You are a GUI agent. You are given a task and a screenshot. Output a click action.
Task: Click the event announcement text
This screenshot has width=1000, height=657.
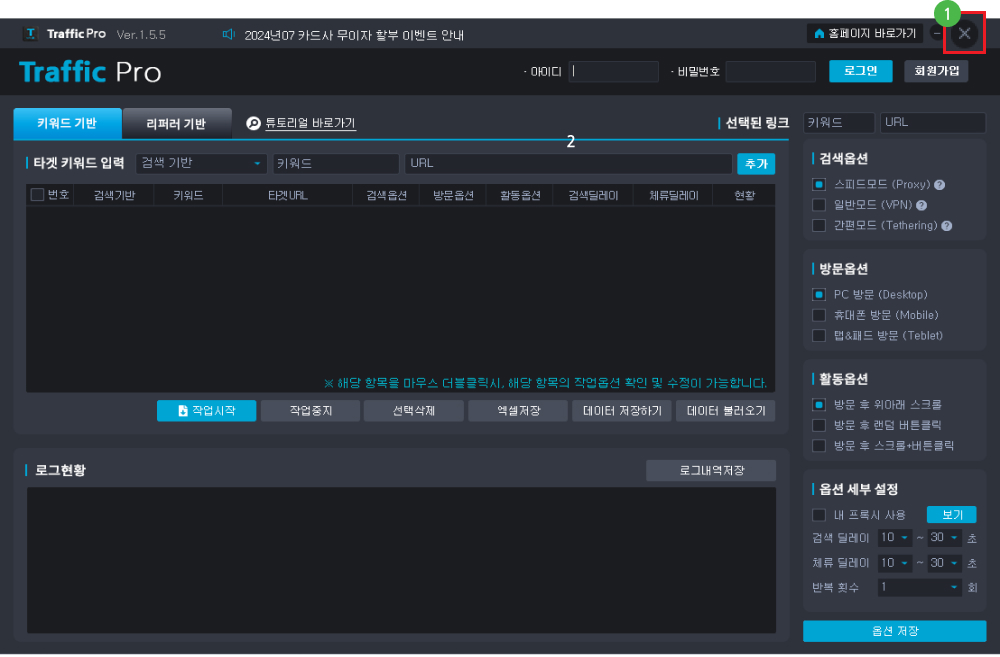(x=354, y=35)
